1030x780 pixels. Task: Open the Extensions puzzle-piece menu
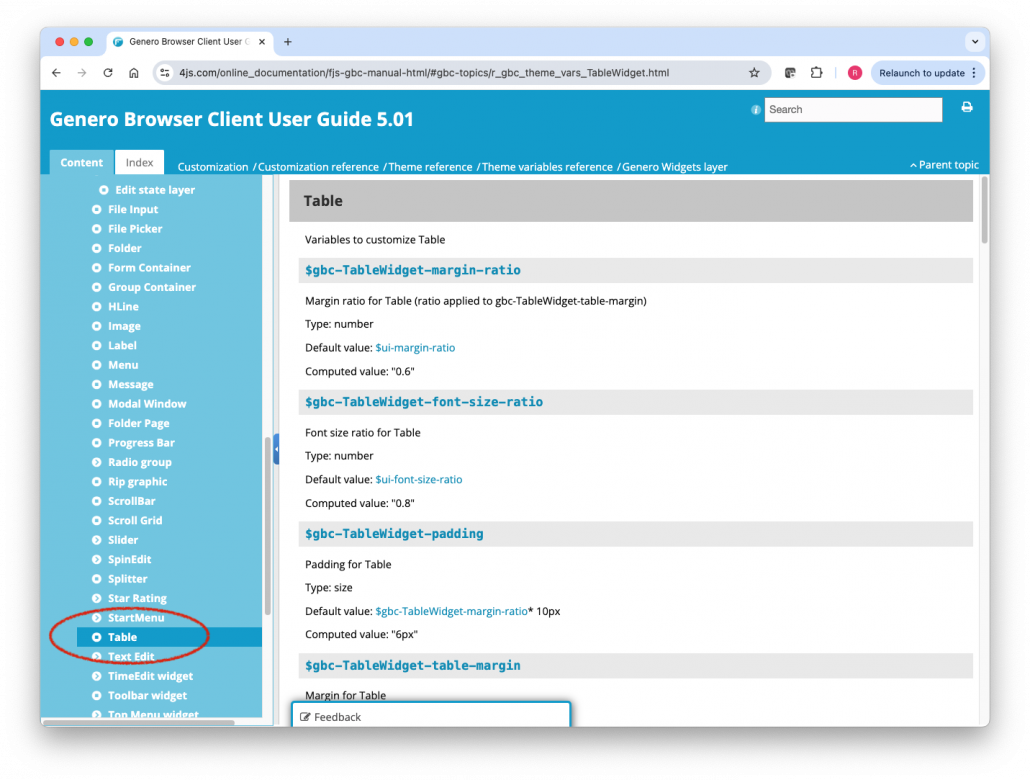[817, 73]
